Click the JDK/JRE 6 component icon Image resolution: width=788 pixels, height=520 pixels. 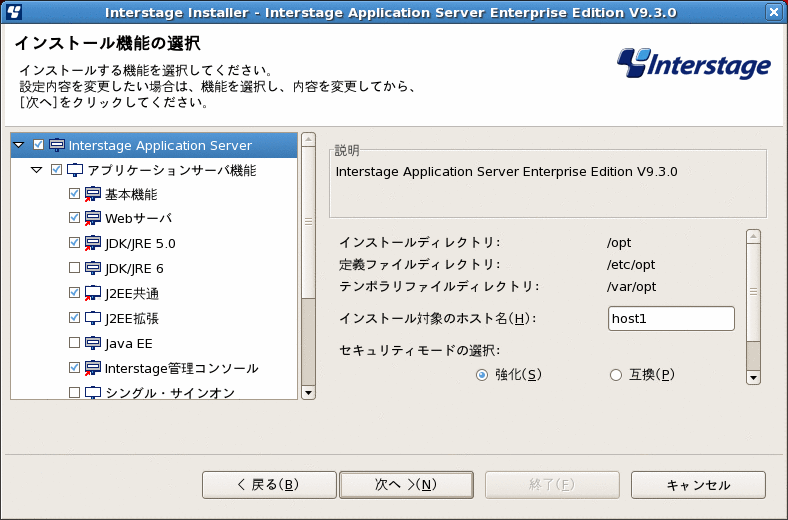tap(92, 268)
